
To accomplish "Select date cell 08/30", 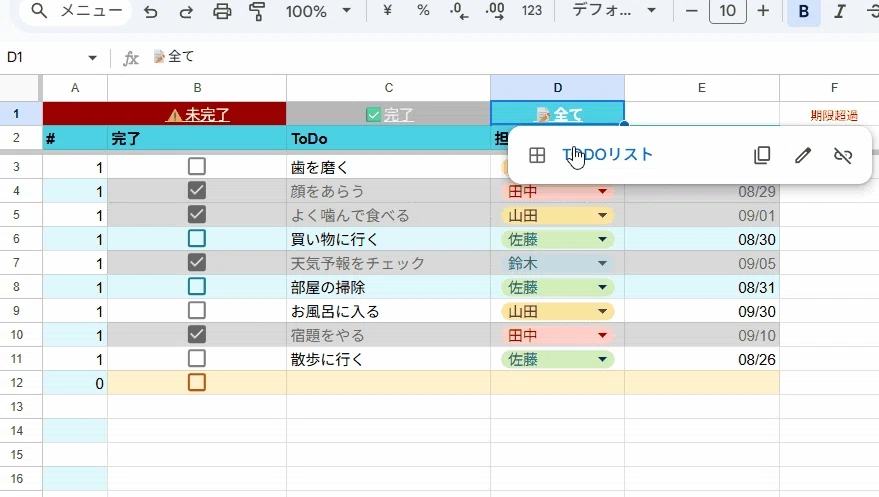I will click(x=702, y=240).
